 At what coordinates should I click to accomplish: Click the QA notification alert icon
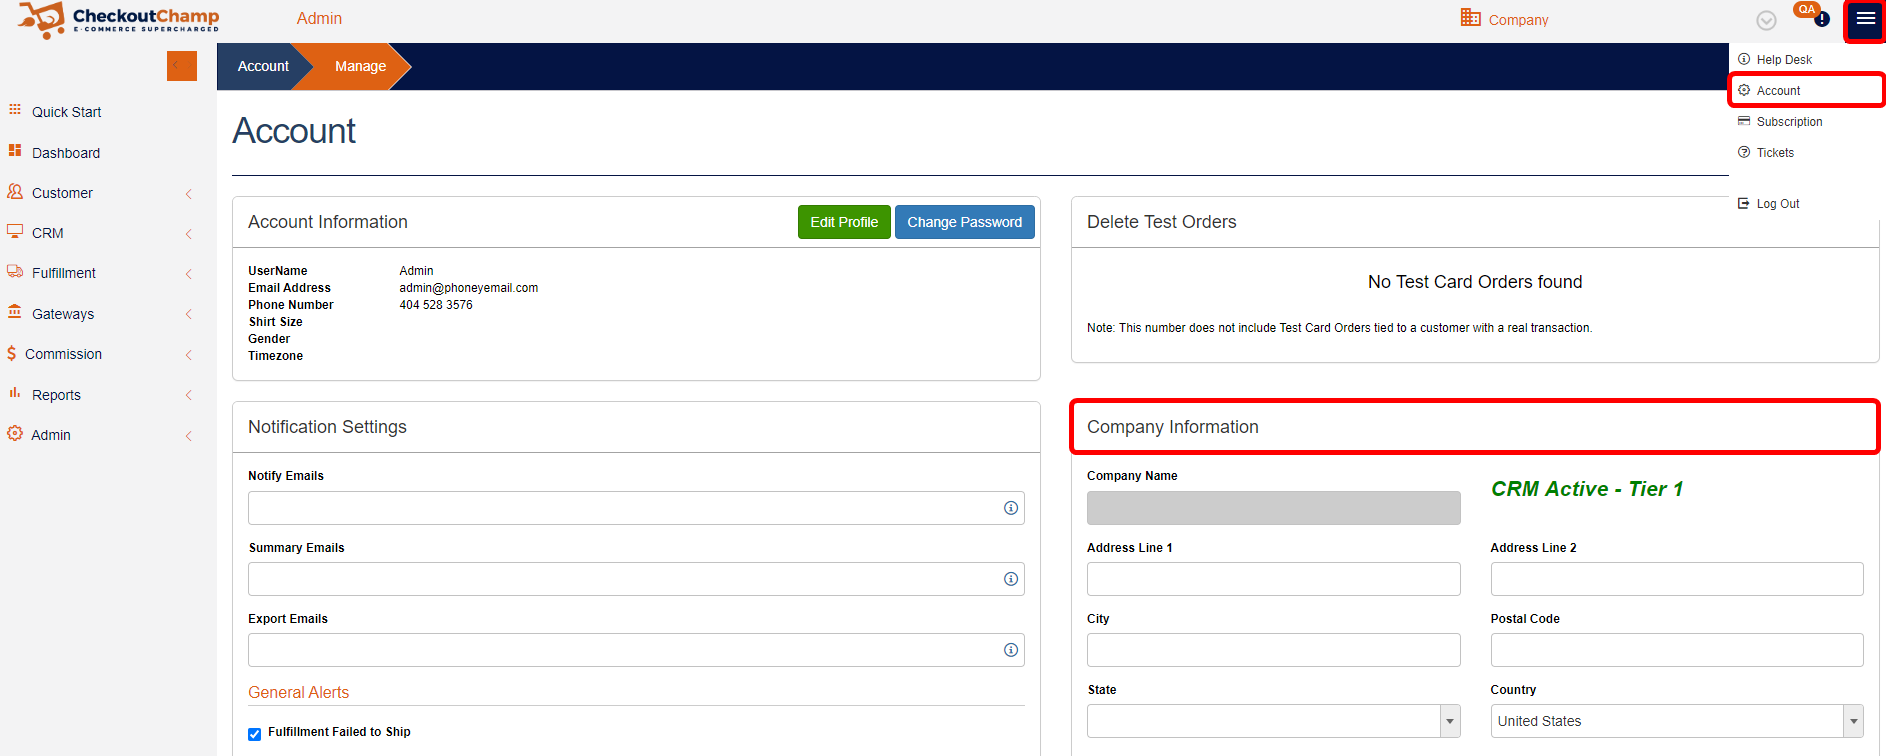(1821, 18)
